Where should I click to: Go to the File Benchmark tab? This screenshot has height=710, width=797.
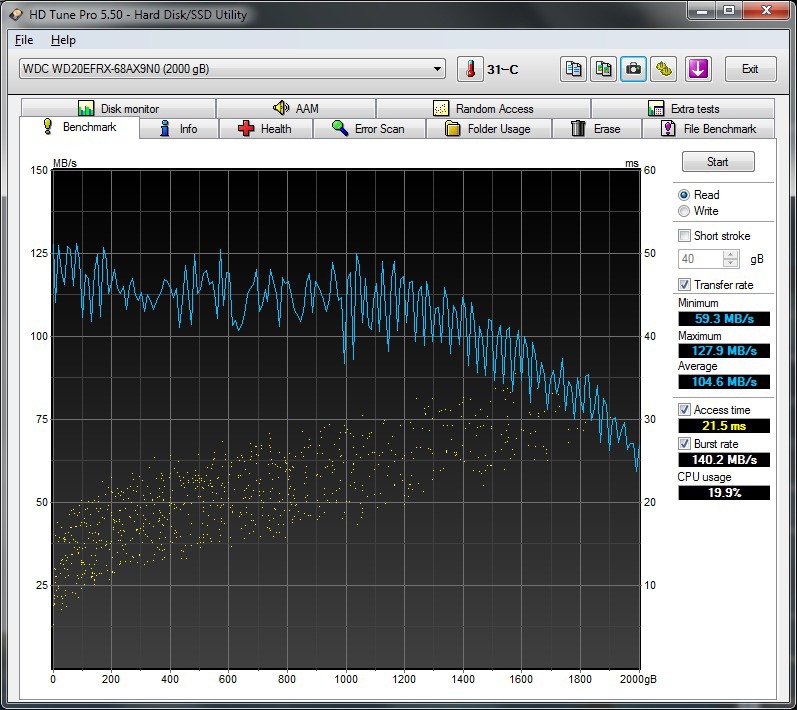[709, 129]
